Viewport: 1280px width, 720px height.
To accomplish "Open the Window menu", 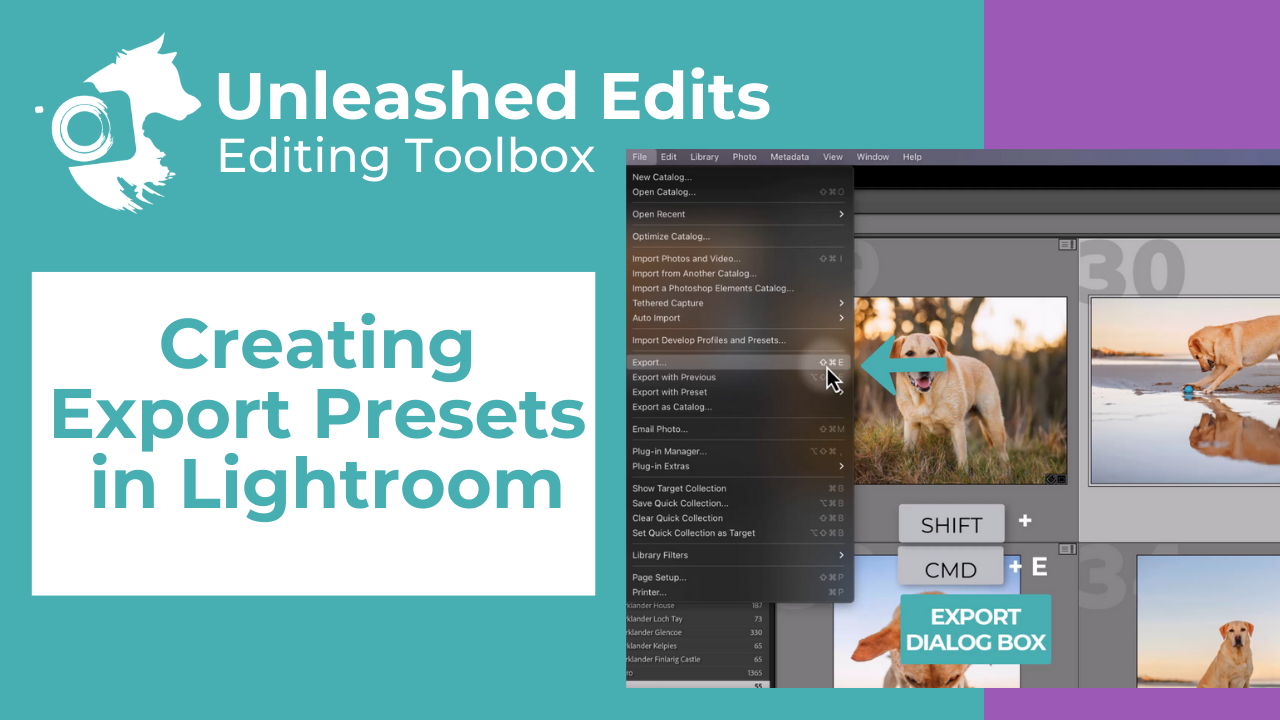I will click(873, 157).
